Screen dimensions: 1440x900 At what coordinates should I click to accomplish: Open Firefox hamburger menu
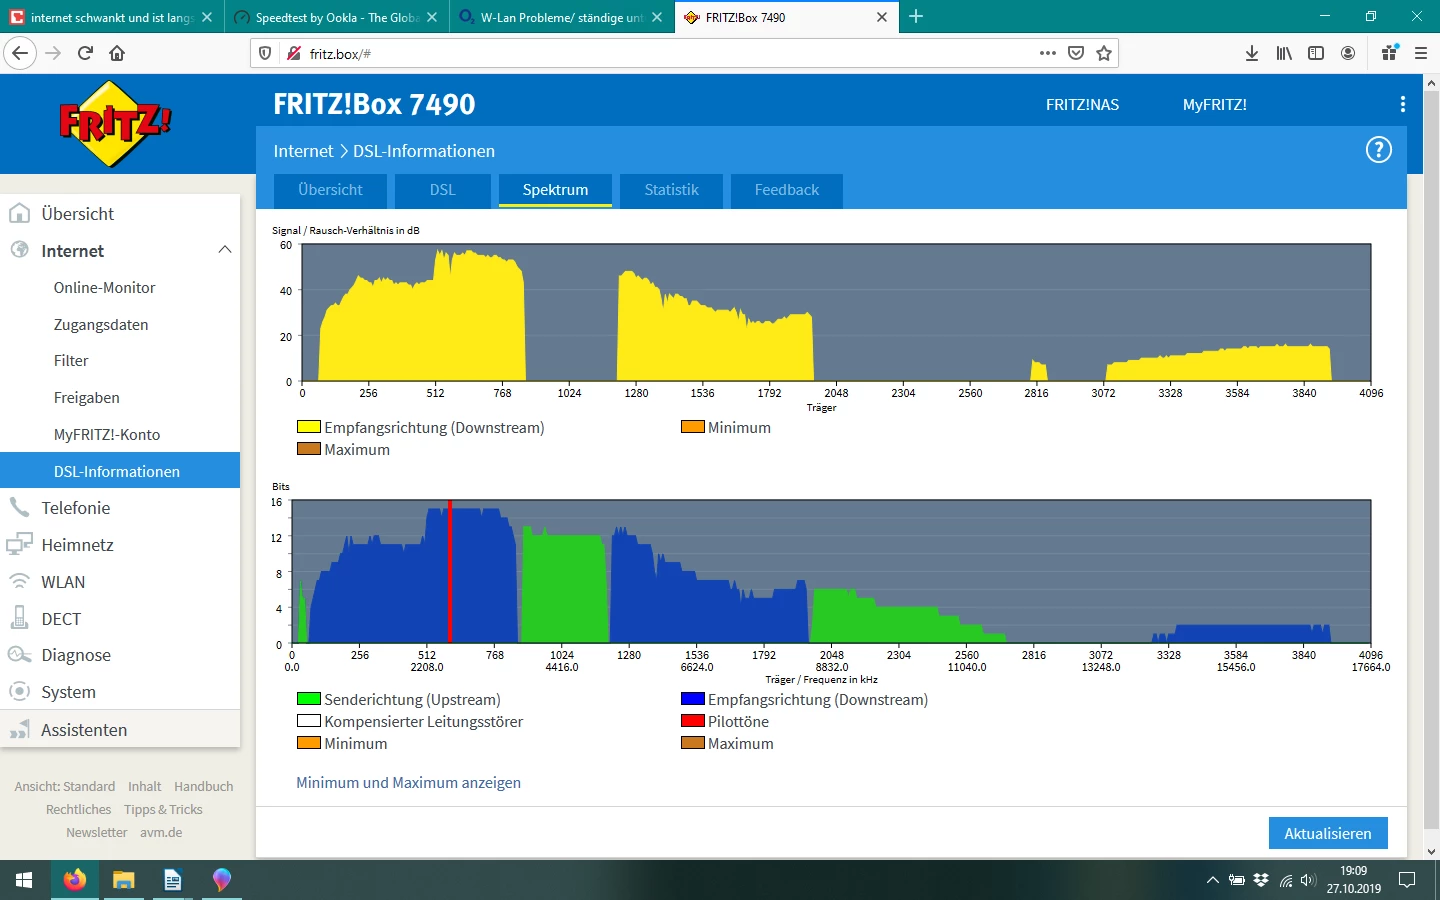1420,53
